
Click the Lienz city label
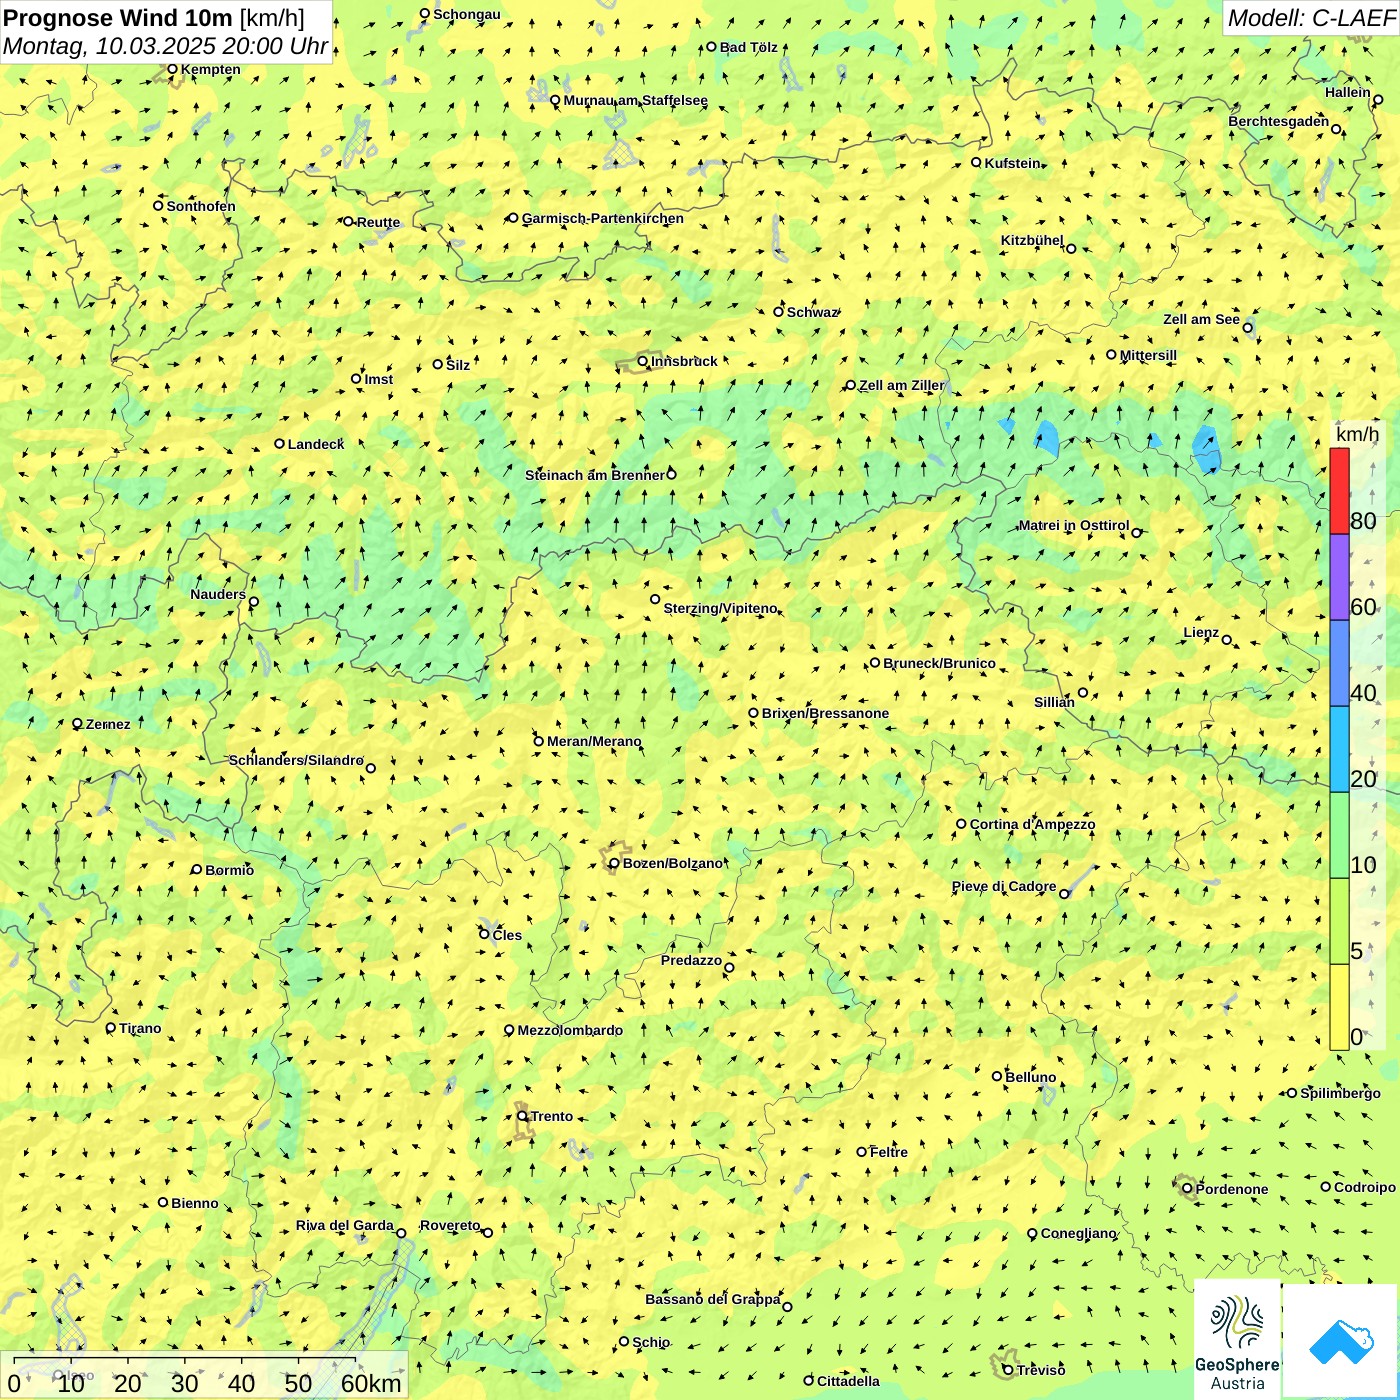click(x=1201, y=632)
